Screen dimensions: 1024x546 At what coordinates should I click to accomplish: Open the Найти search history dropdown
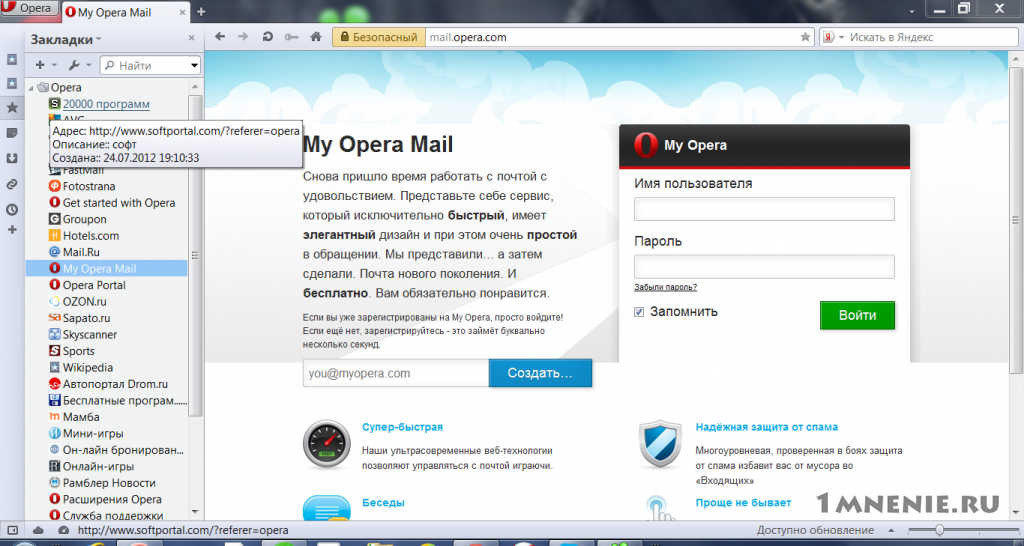(x=195, y=65)
